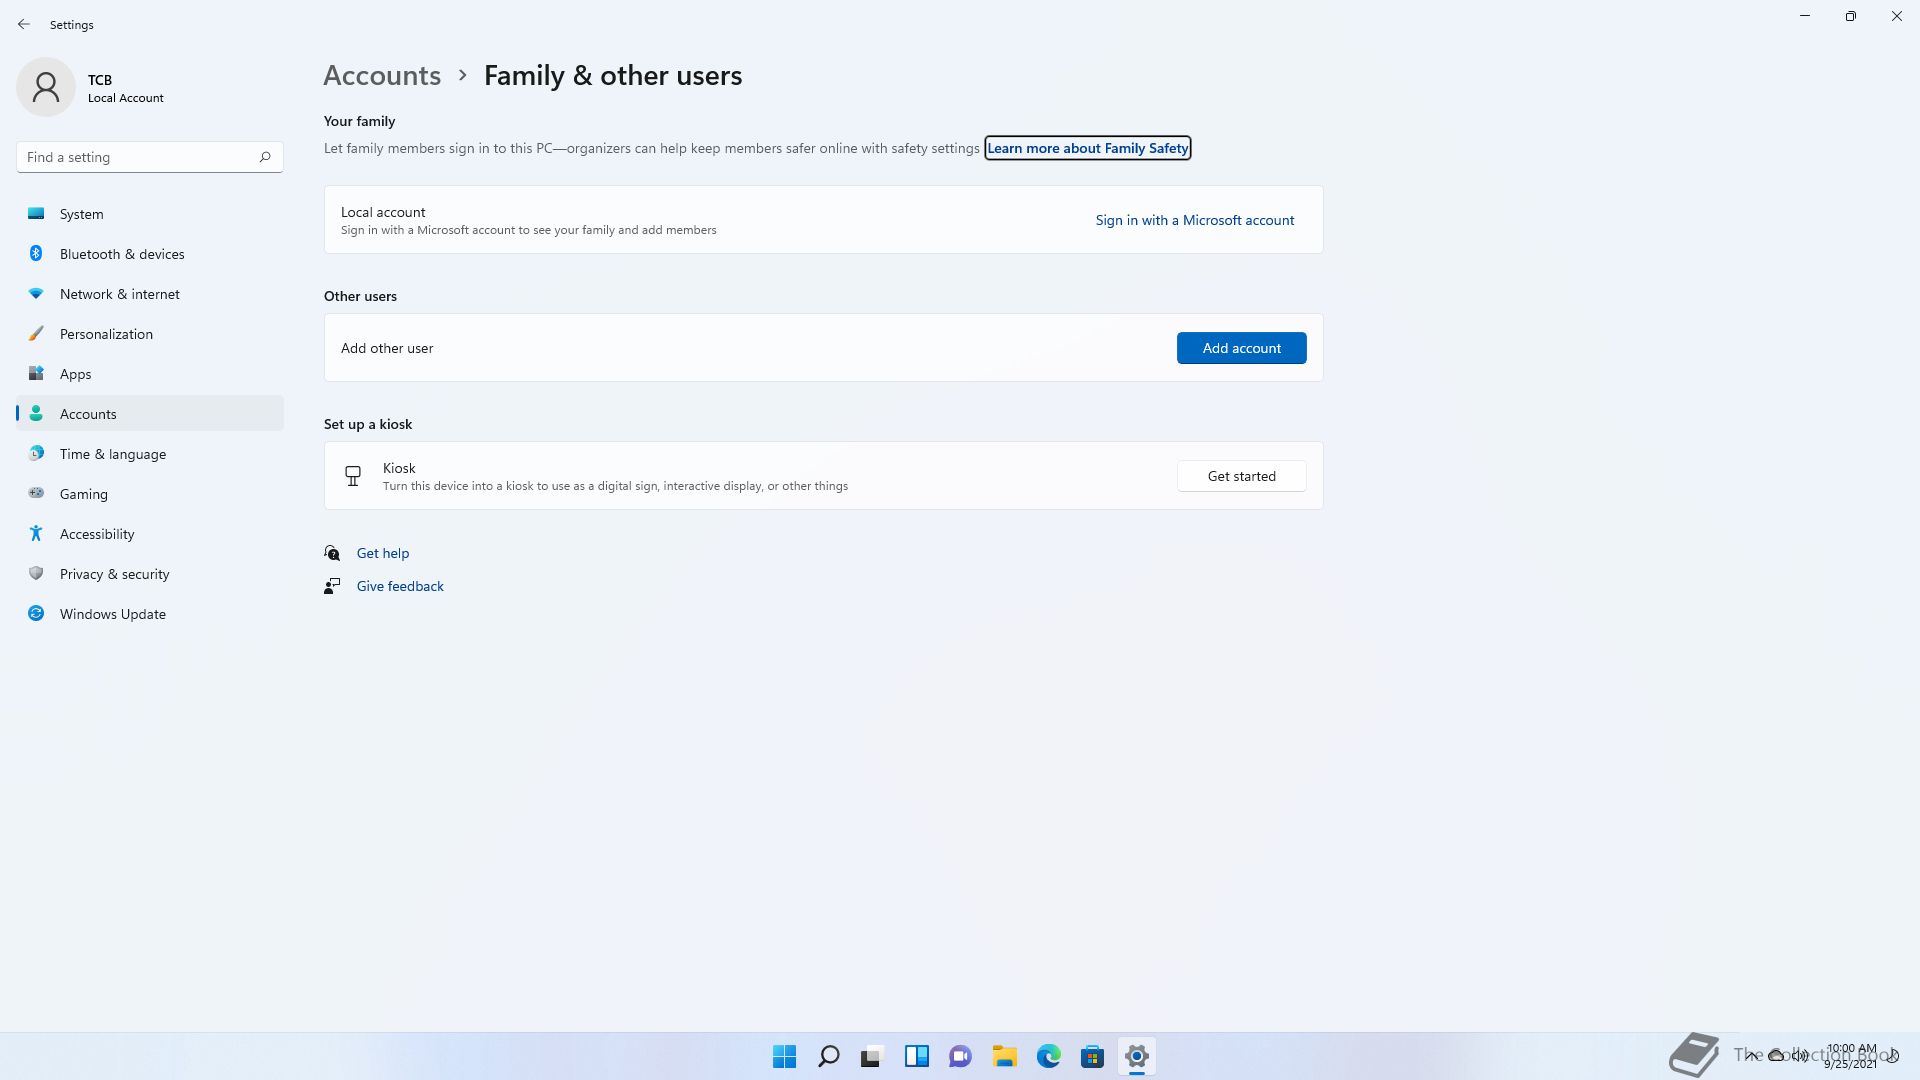This screenshot has height=1080, width=1920.
Task: Select System in the sidebar
Action: 150,214
